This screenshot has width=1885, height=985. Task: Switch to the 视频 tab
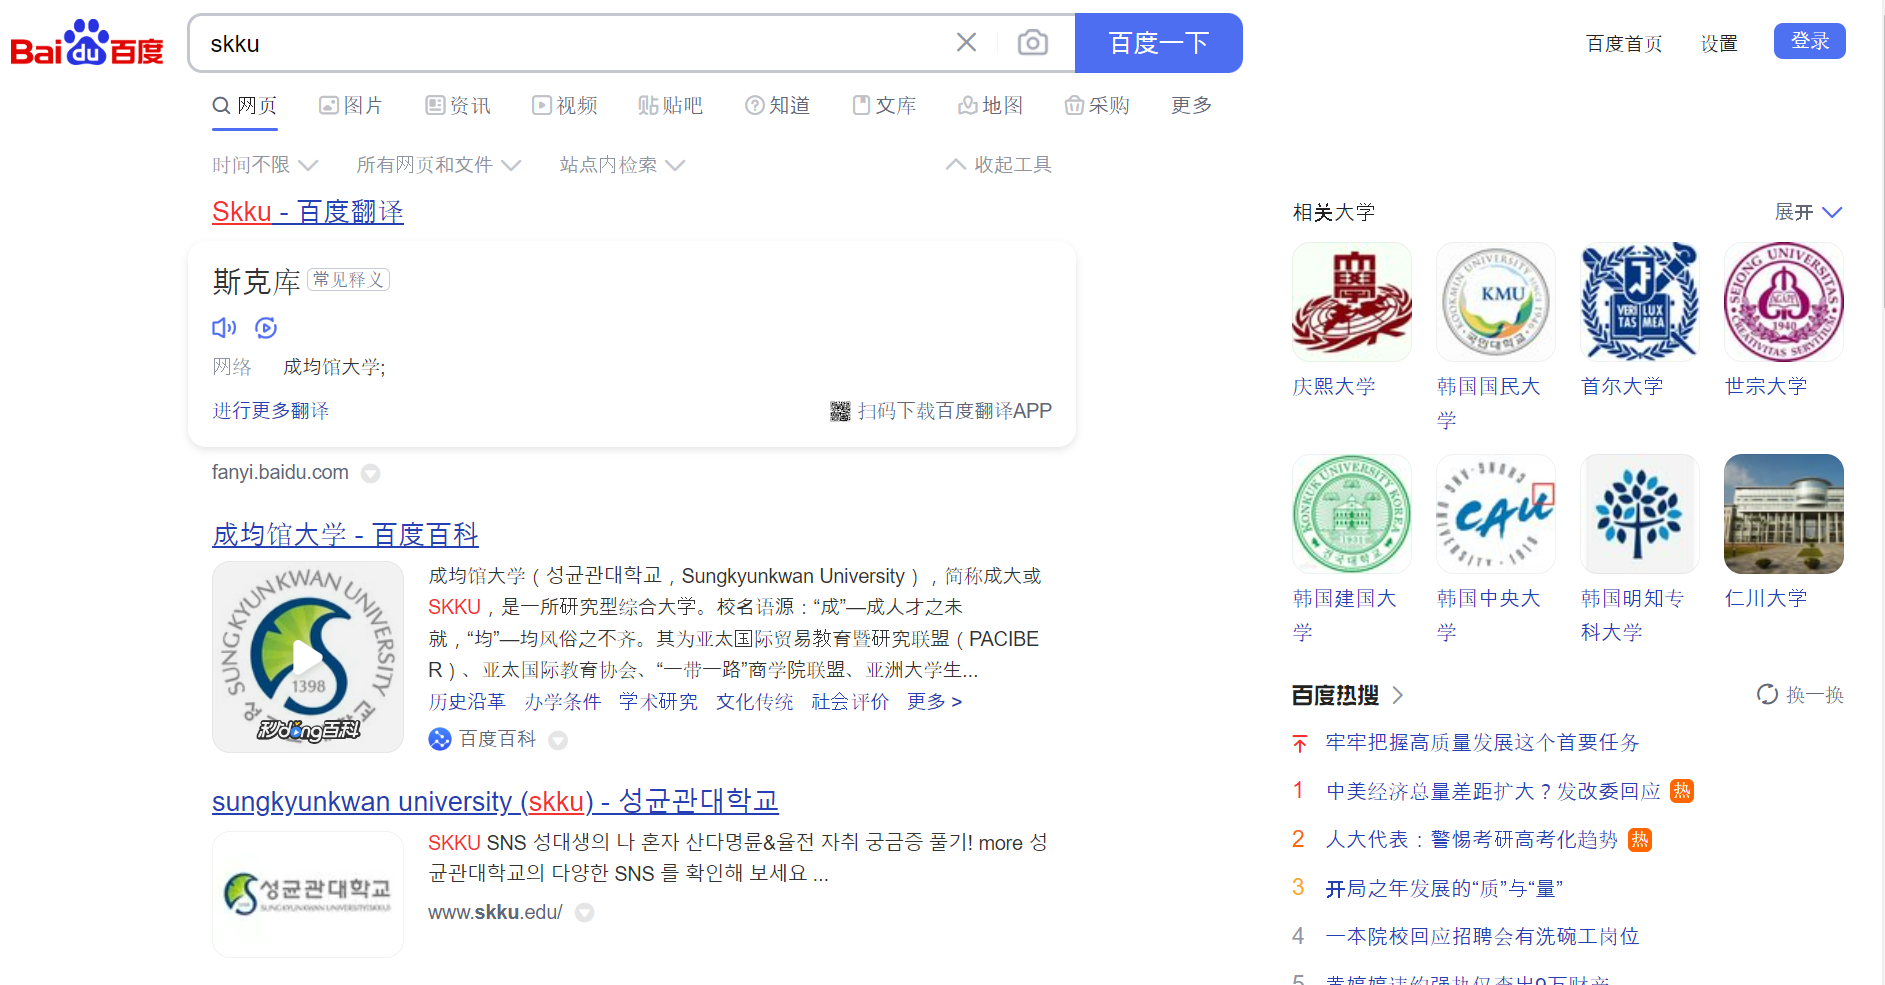tap(565, 105)
